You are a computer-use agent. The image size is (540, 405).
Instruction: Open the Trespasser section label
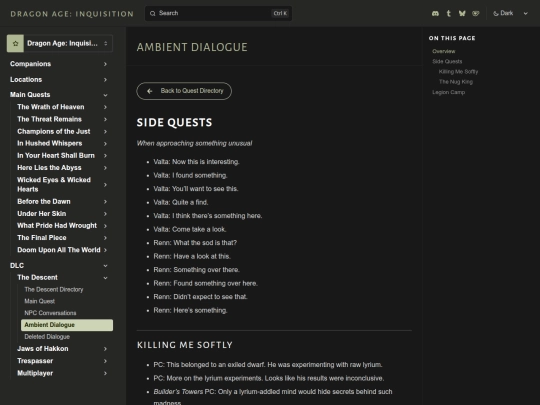tap(35, 361)
